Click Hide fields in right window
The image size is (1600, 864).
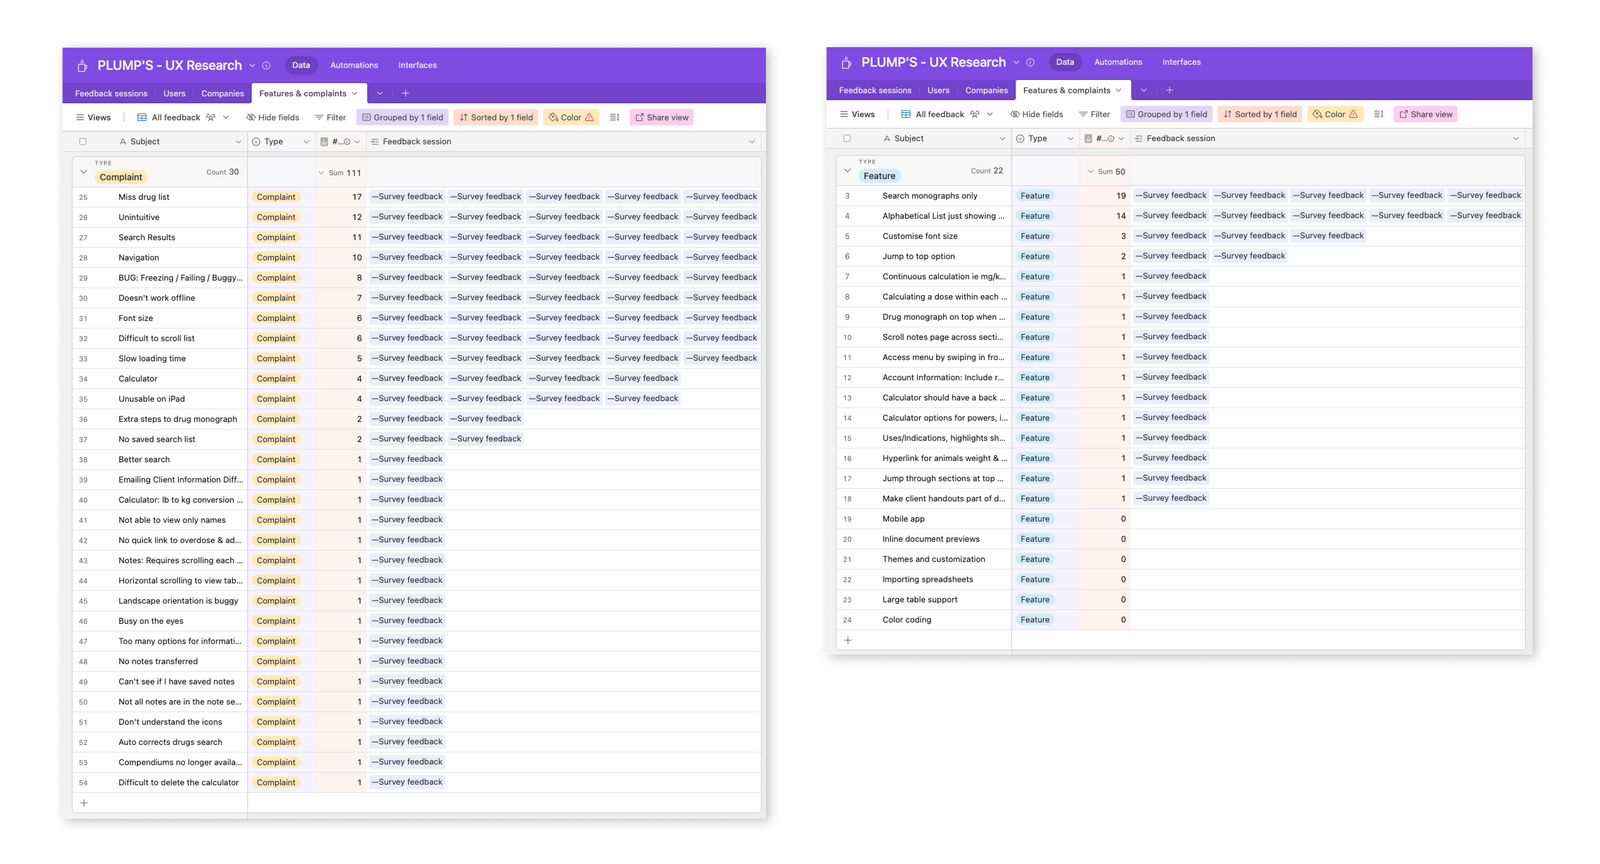coord(1036,114)
